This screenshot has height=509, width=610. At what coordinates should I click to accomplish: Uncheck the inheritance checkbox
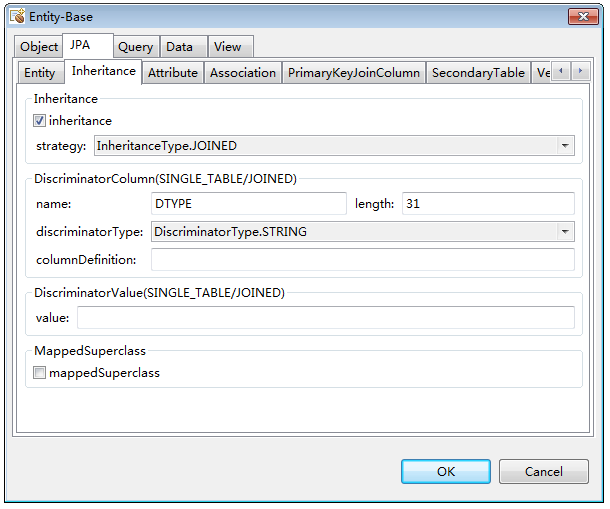(40, 121)
